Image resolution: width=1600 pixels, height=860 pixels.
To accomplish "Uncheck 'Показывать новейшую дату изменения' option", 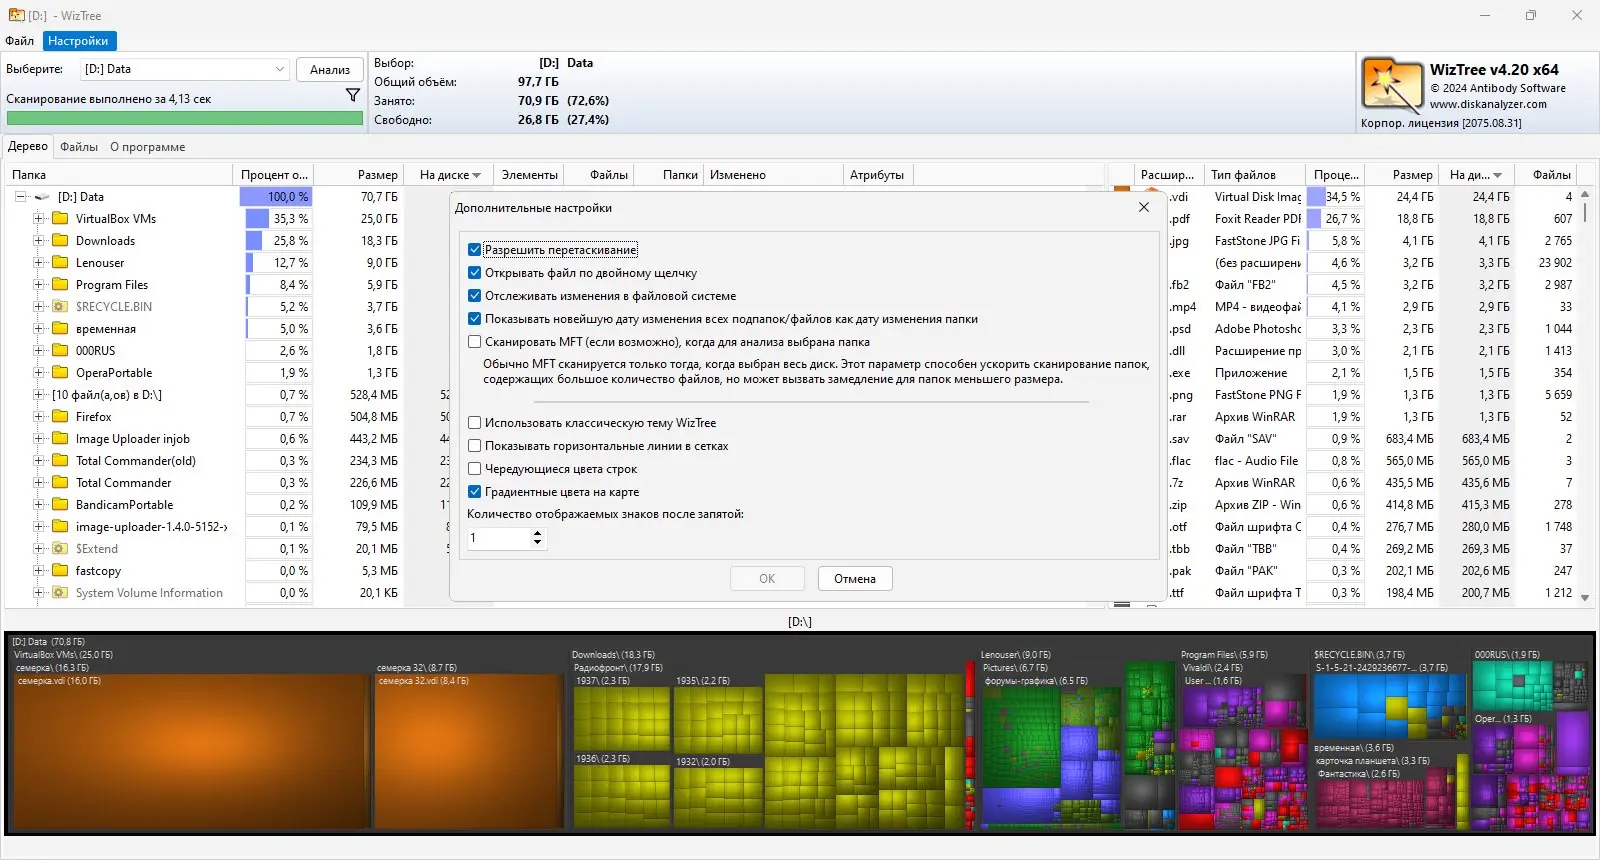I will pos(475,319).
